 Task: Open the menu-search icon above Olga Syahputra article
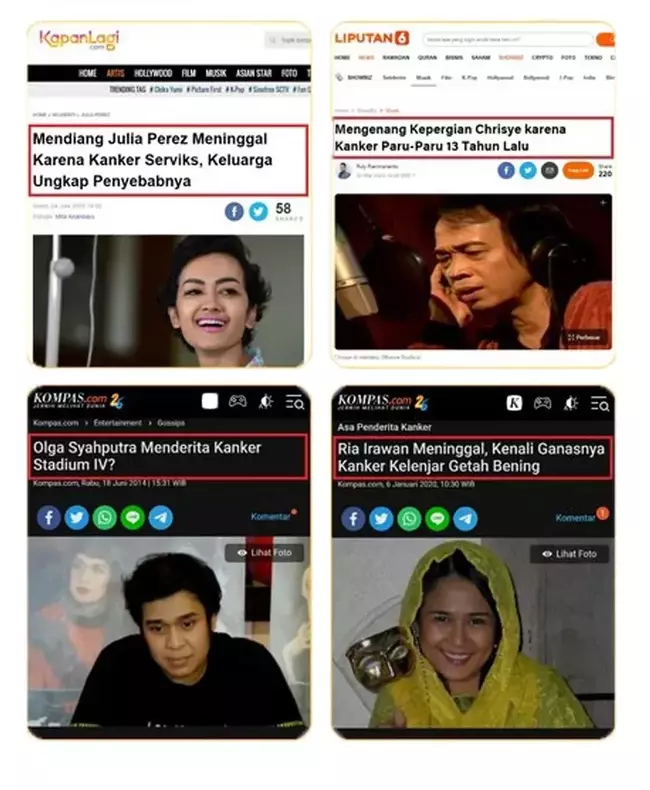click(x=295, y=402)
